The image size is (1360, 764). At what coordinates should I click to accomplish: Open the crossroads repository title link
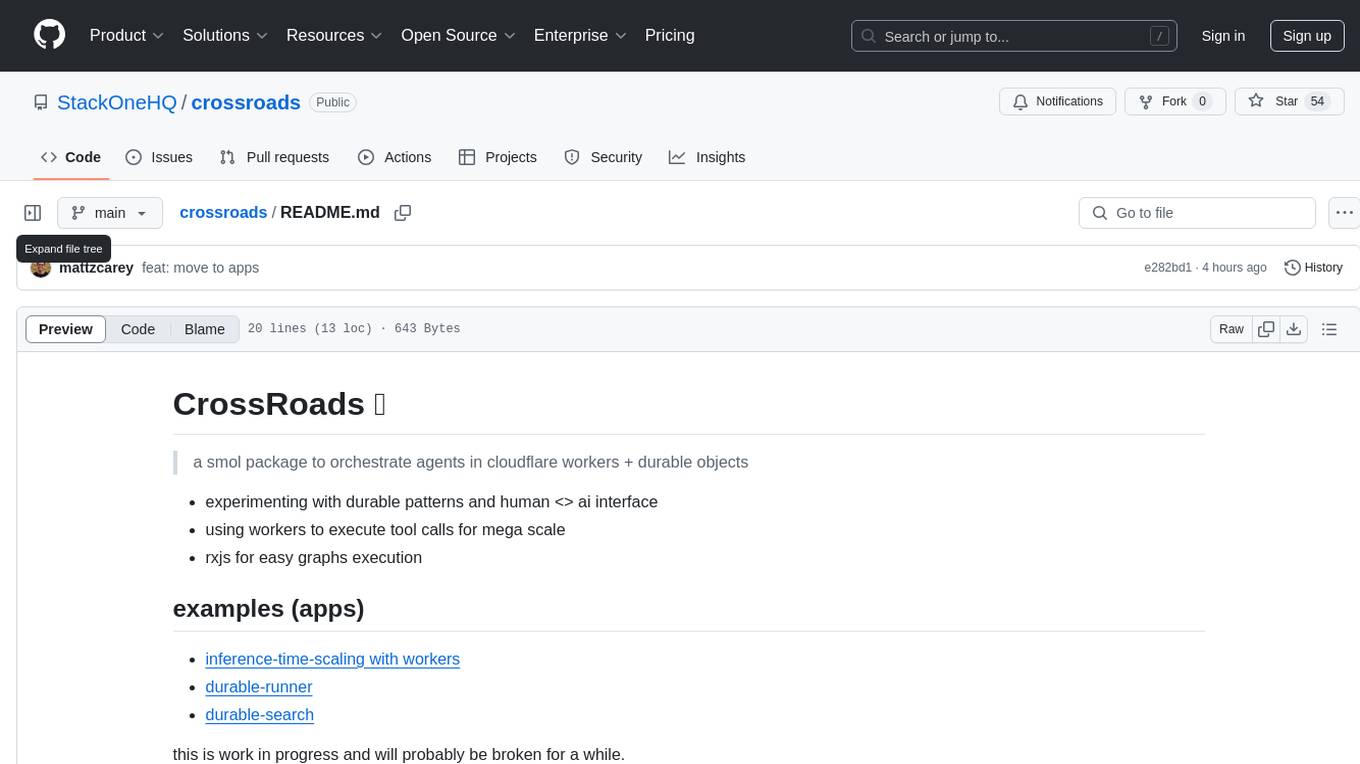click(x=246, y=102)
